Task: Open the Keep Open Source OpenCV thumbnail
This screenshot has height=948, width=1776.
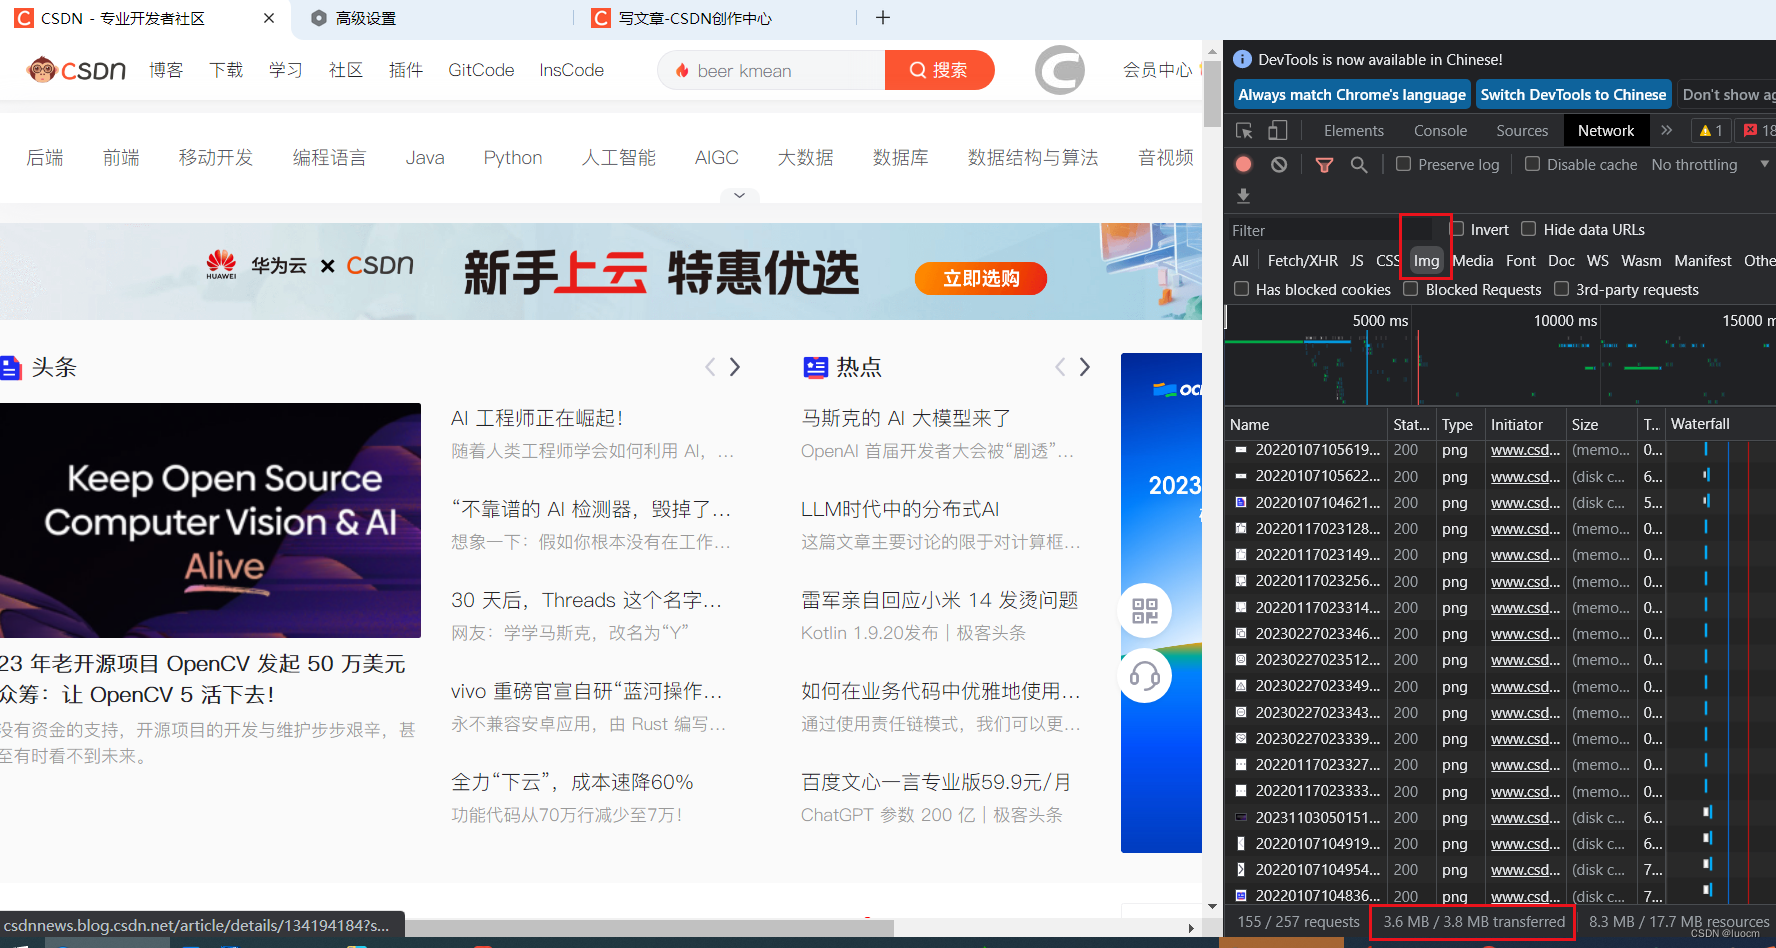Action: coord(210,520)
